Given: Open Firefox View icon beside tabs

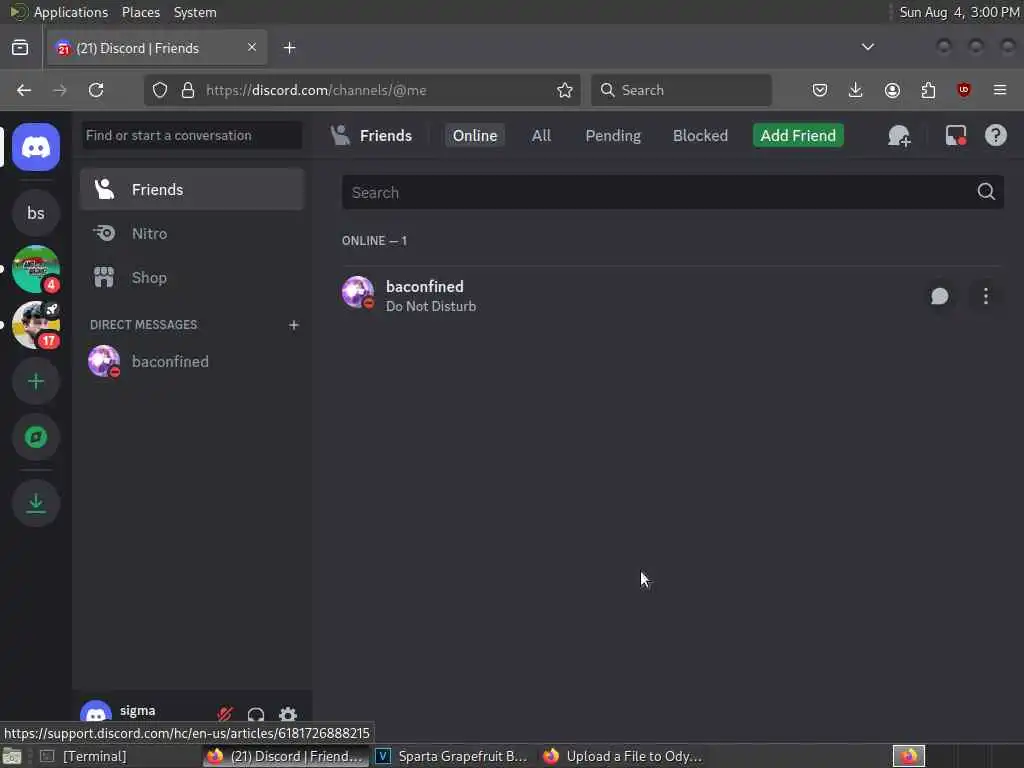Looking at the screenshot, I should click(20, 48).
